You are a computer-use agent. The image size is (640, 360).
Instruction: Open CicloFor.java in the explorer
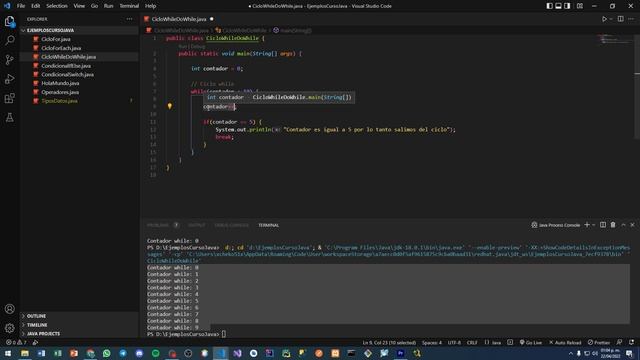pos(56,39)
